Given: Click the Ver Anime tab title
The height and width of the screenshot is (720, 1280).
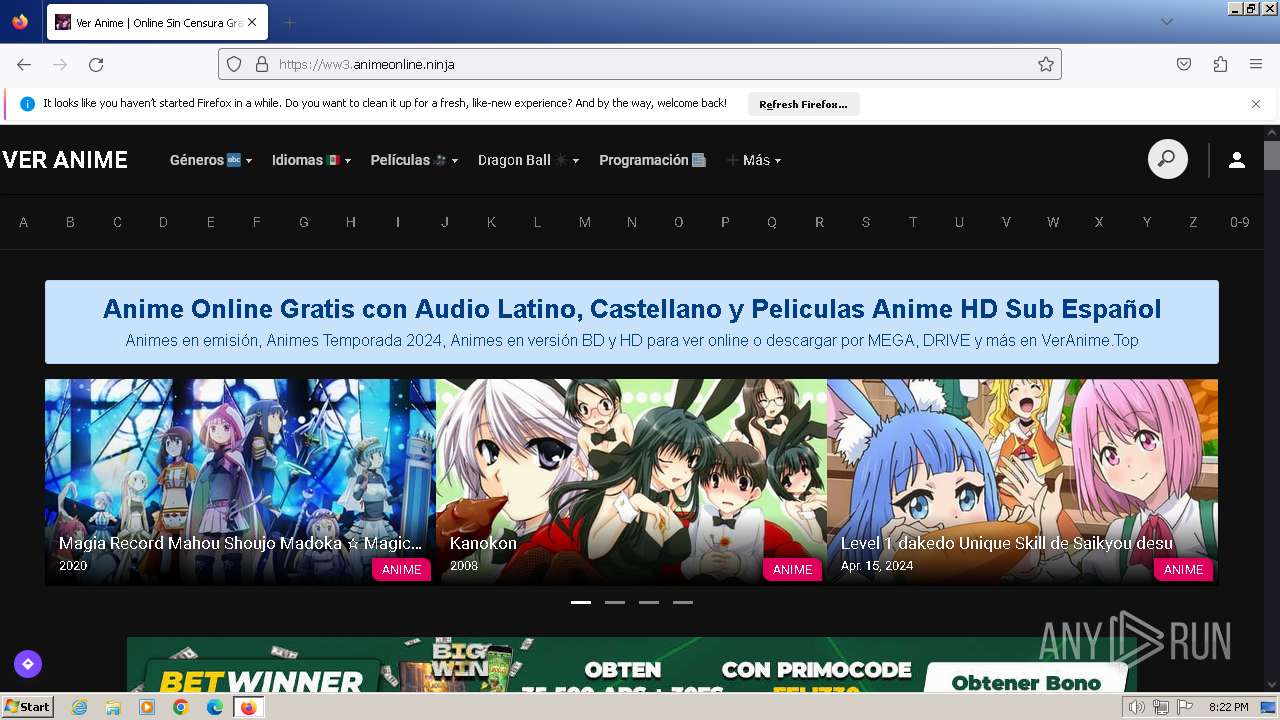Looking at the screenshot, I should click(159, 22).
